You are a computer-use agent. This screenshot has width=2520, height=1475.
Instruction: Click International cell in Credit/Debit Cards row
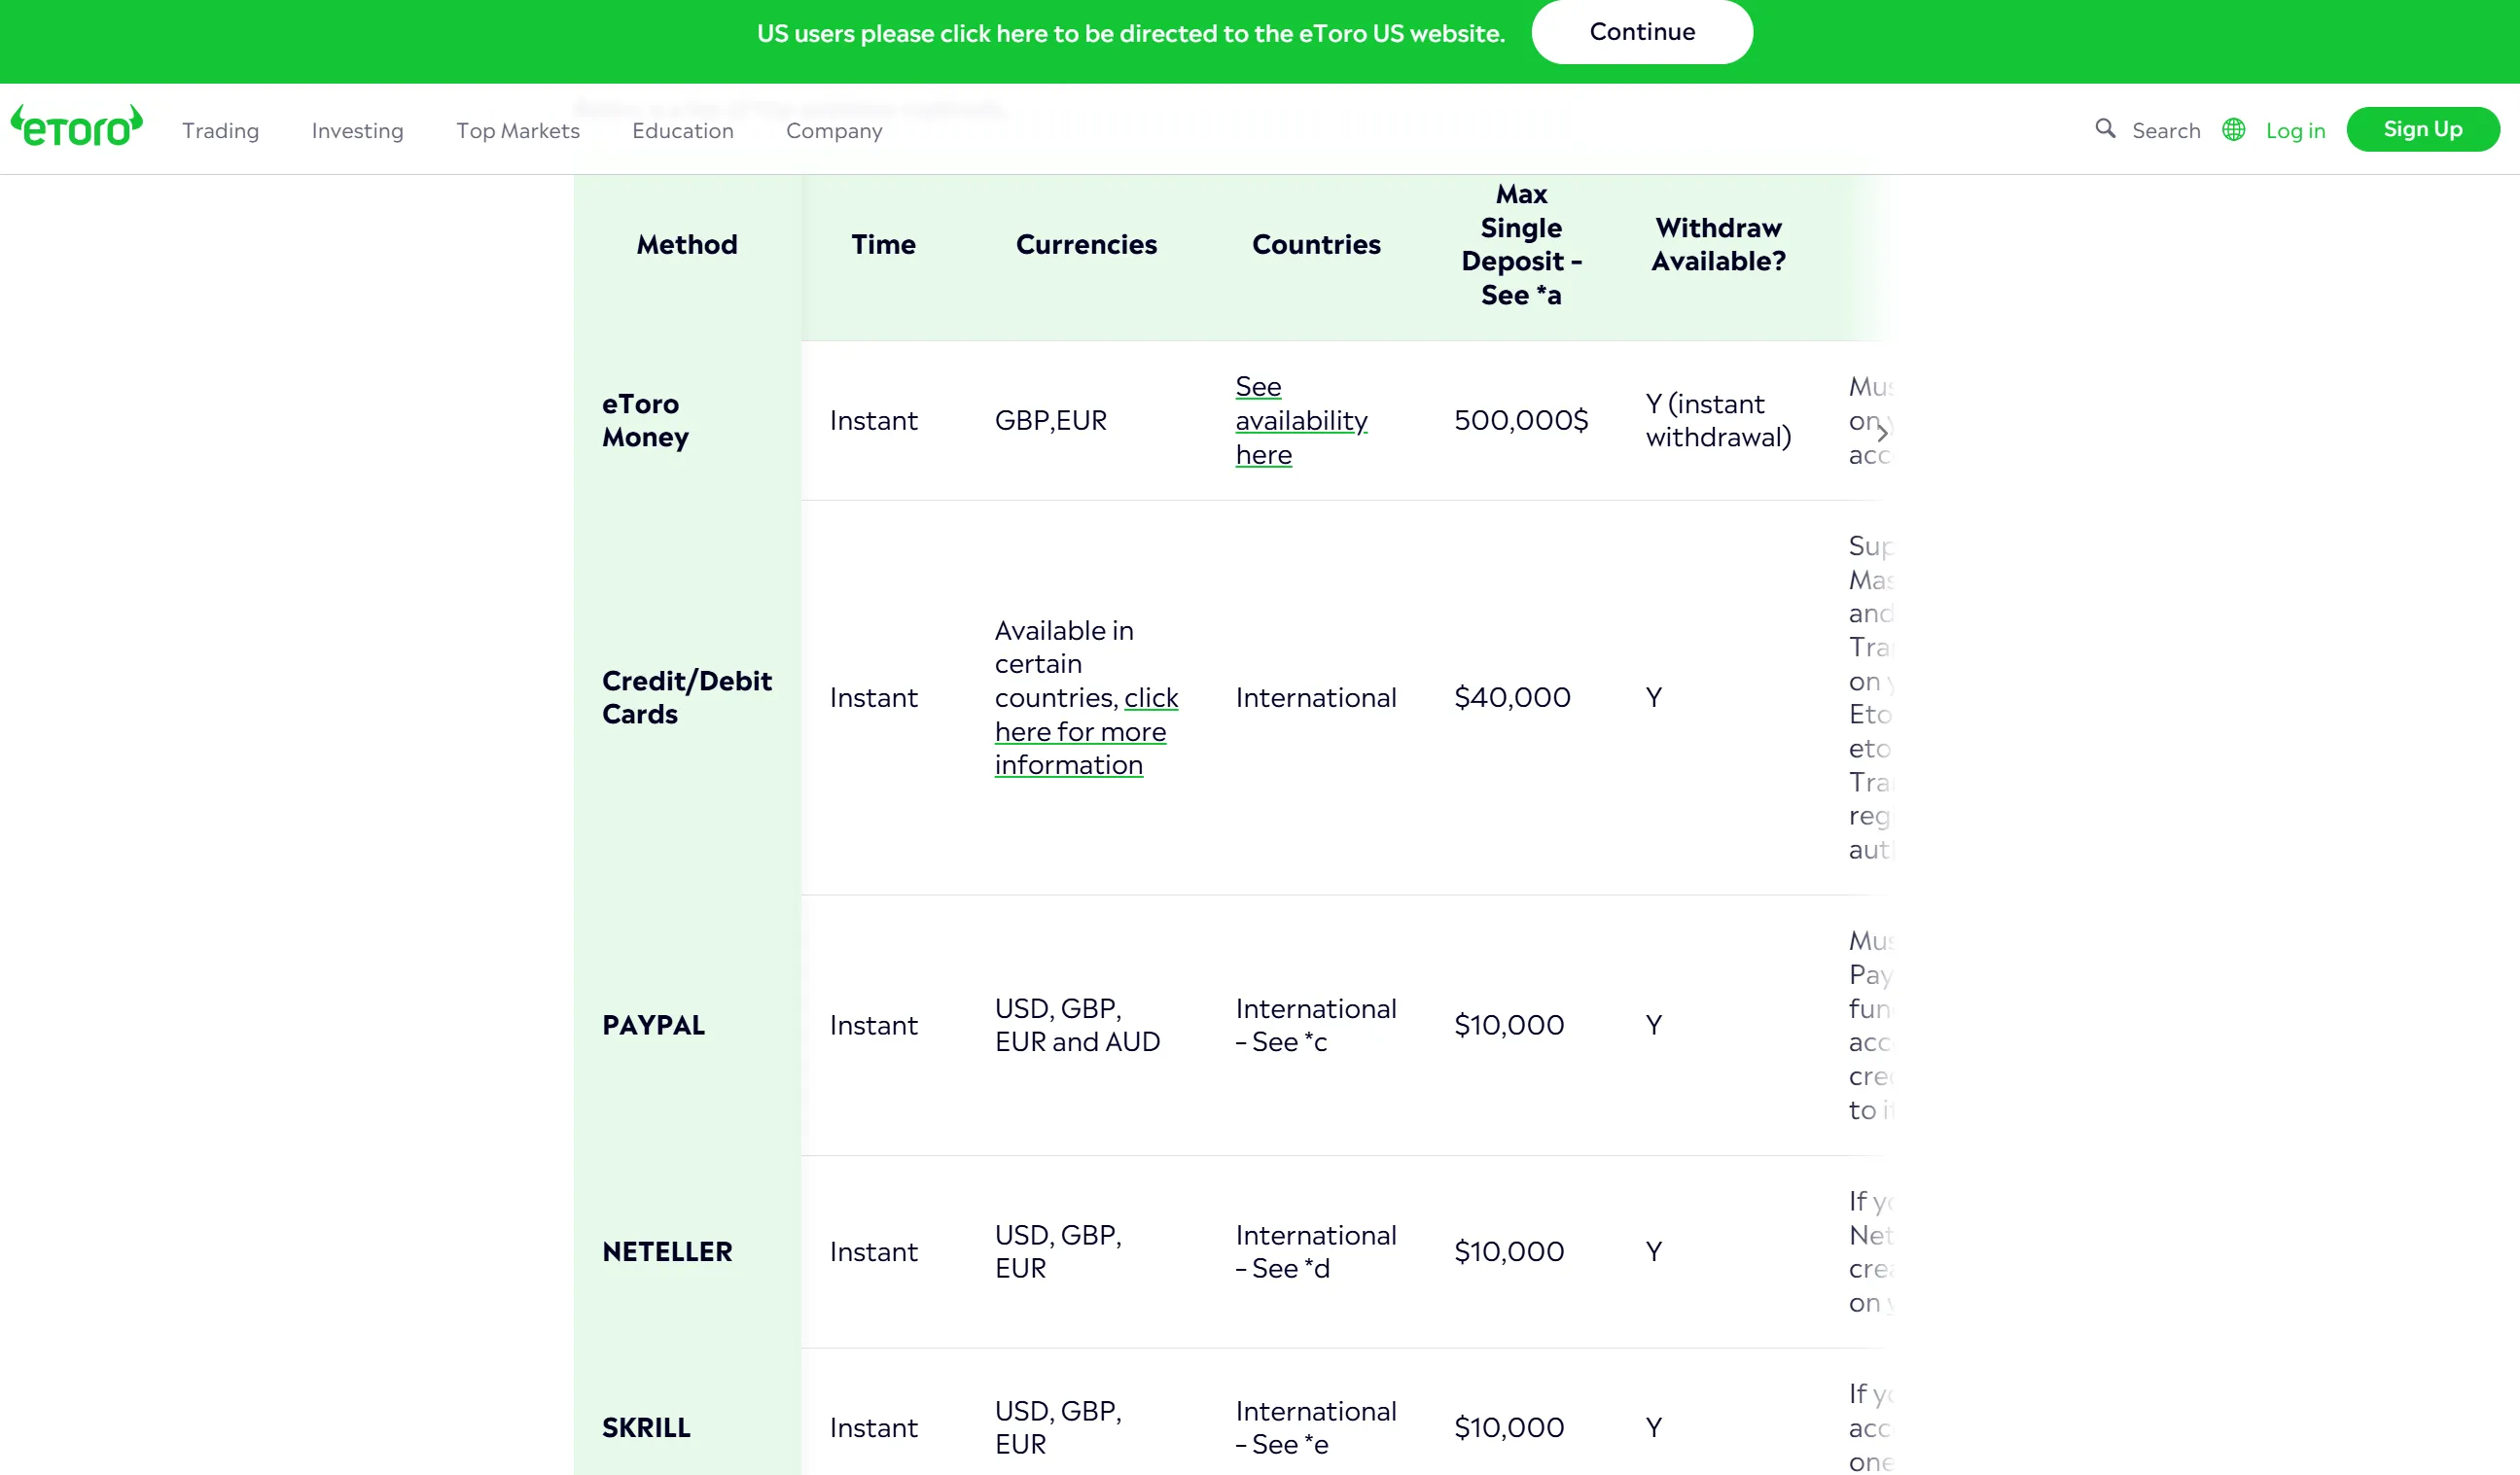click(1316, 697)
